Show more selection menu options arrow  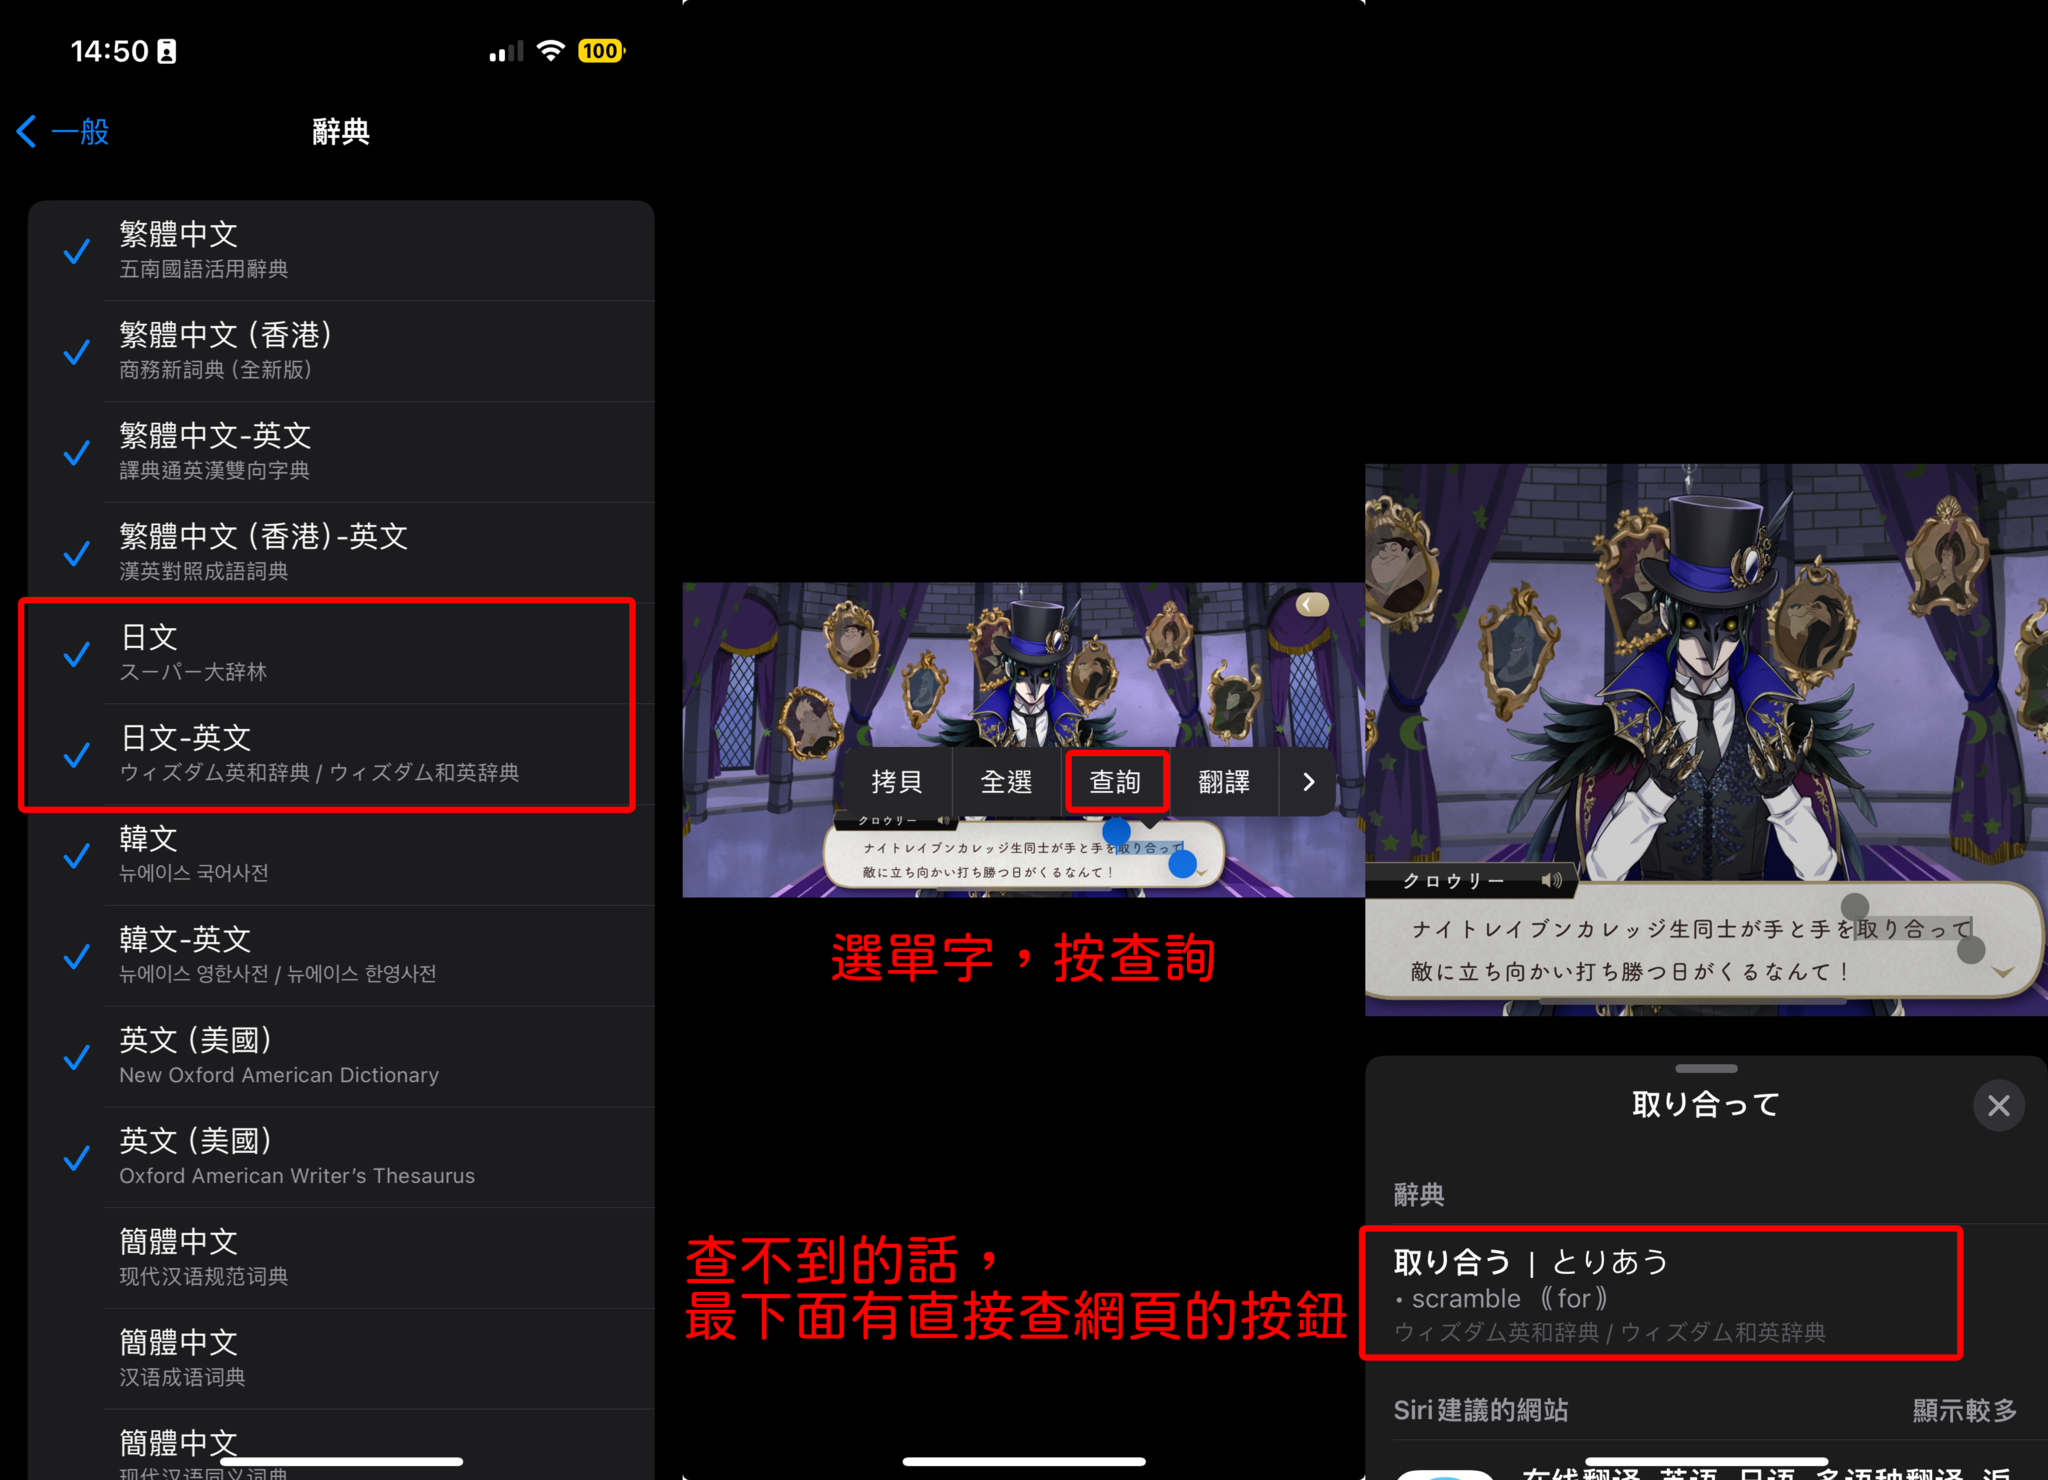1308,782
